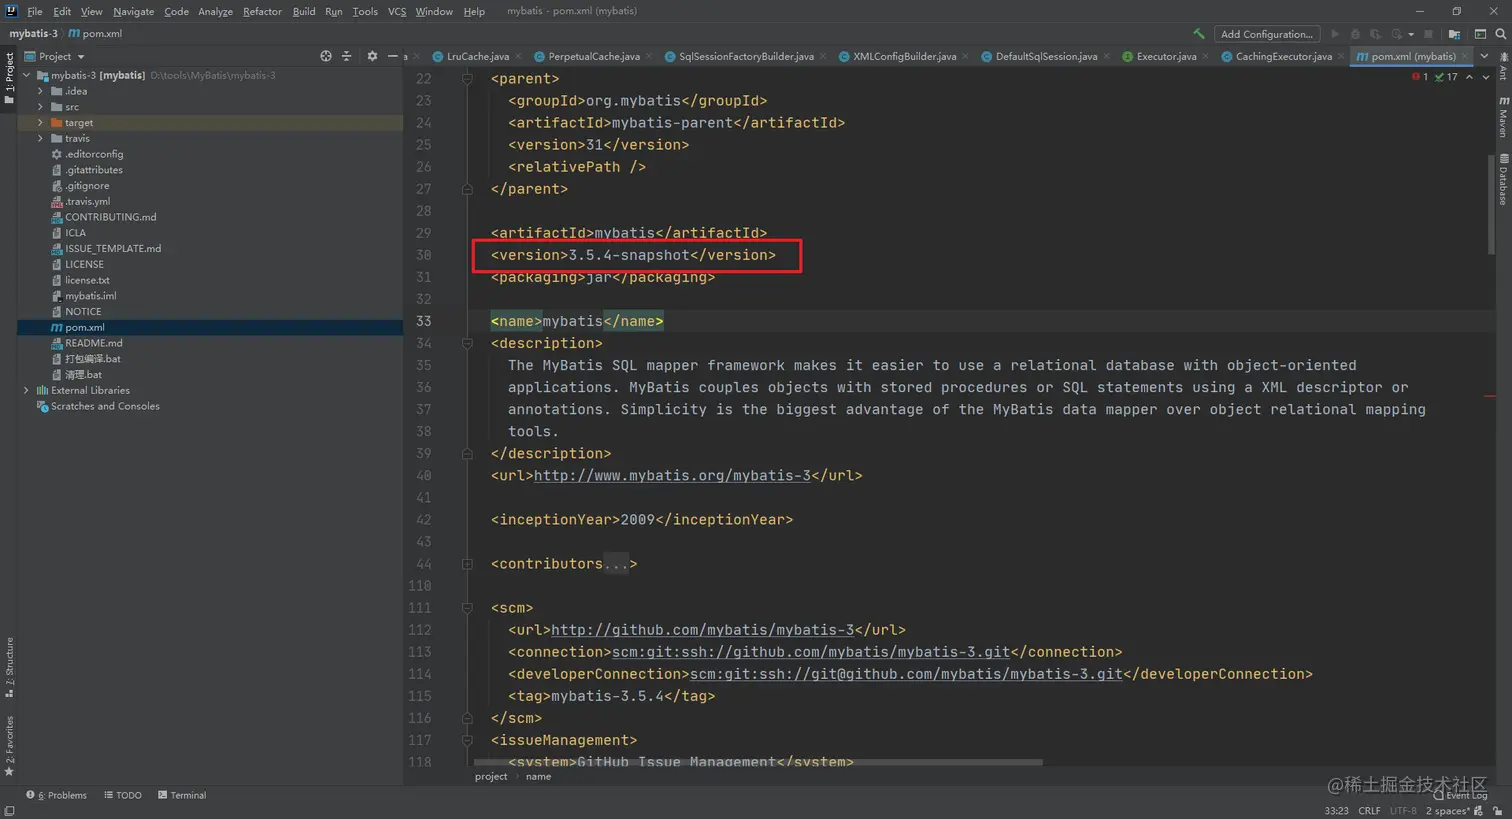Show hidden editor tabs dropdown chevron
Image resolution: width=1512 pixels, height=819 pixels.
coord(1484,56)
